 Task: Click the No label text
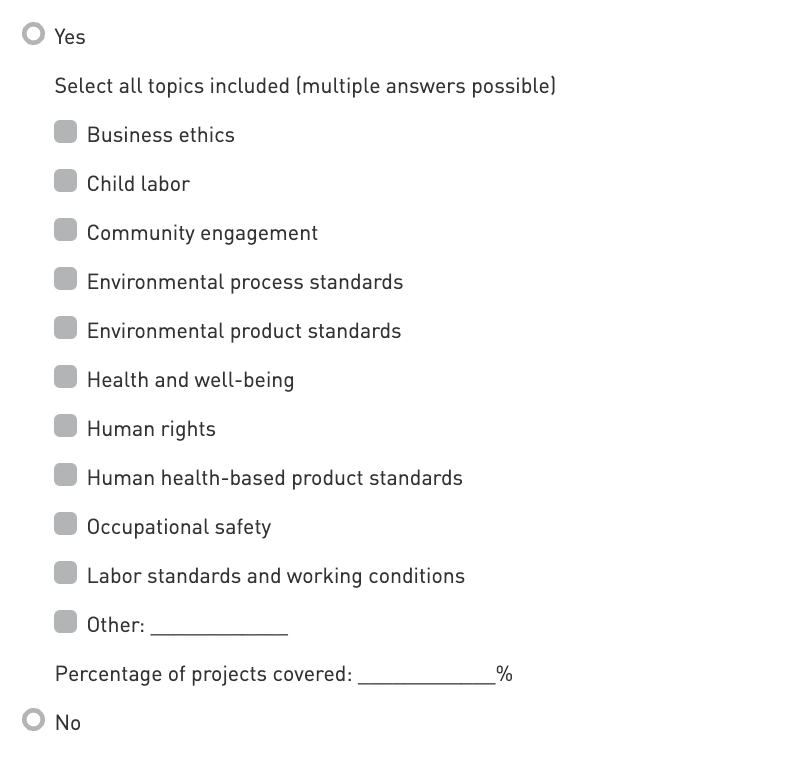tap(68, 722)
